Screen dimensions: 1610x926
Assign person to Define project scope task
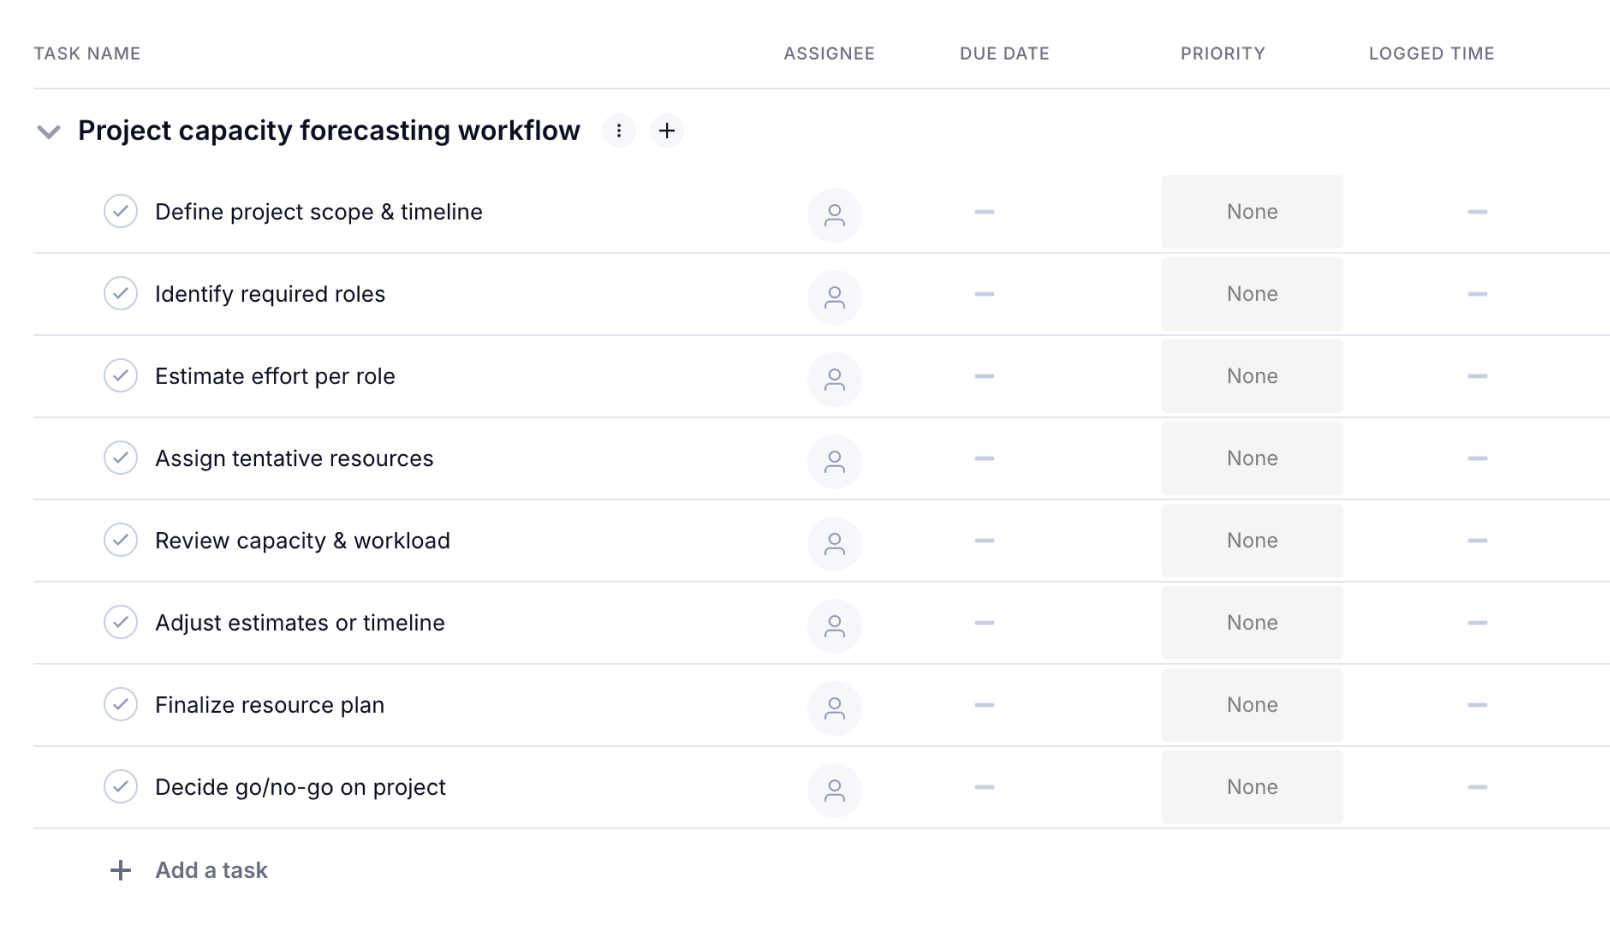pyautogui.click(x=834, y=214)
